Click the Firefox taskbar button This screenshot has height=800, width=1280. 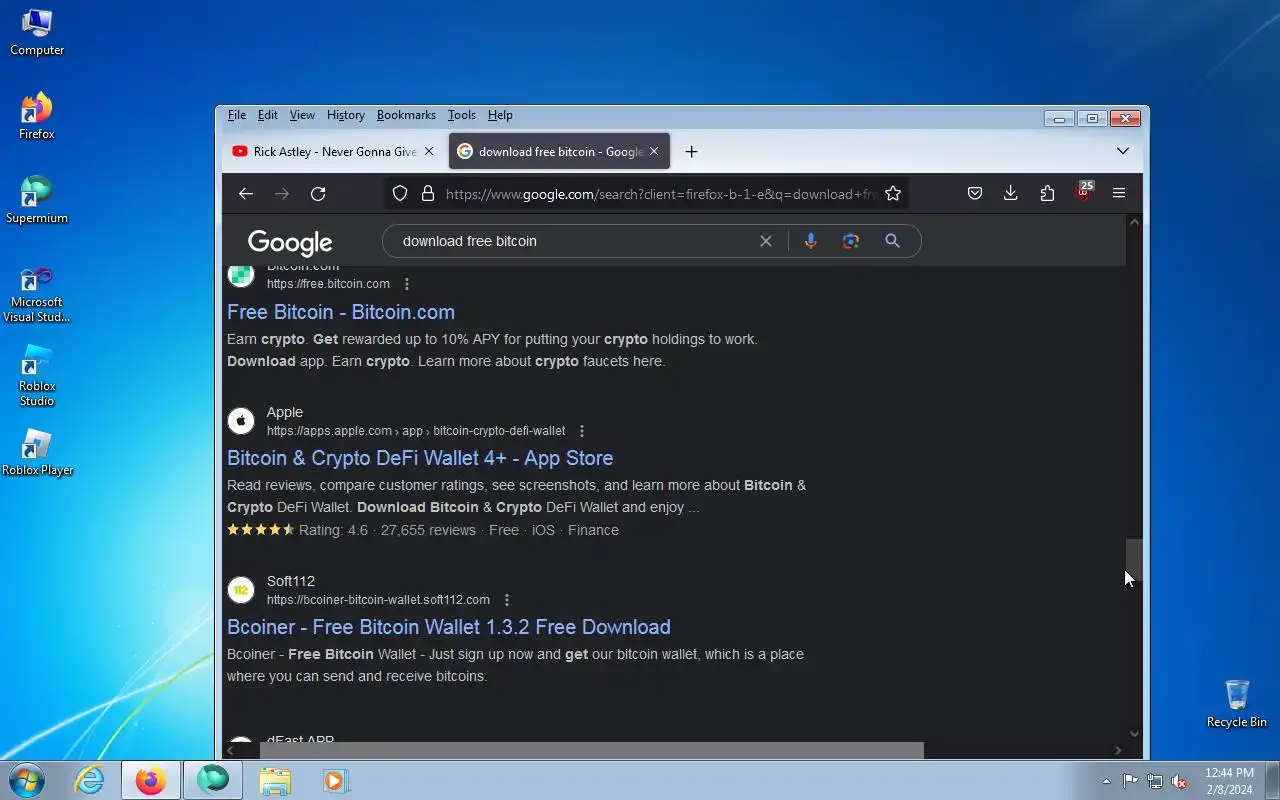pos(151,780)
